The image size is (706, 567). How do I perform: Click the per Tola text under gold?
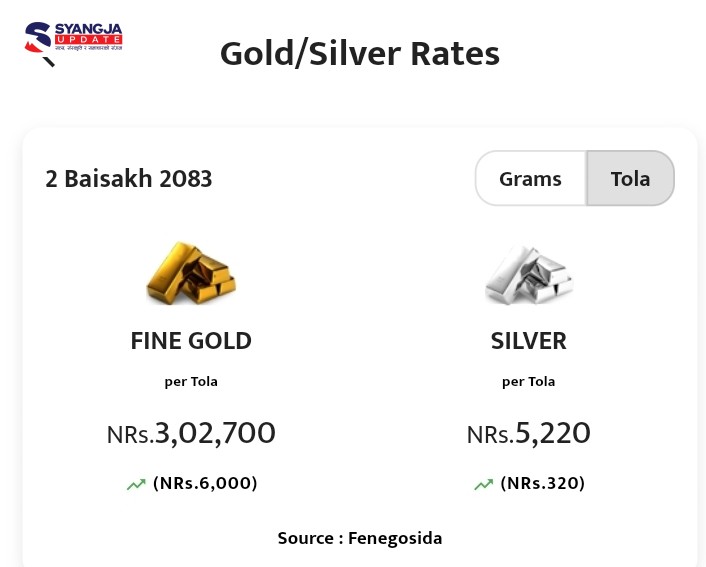click(x=191, y=381)
